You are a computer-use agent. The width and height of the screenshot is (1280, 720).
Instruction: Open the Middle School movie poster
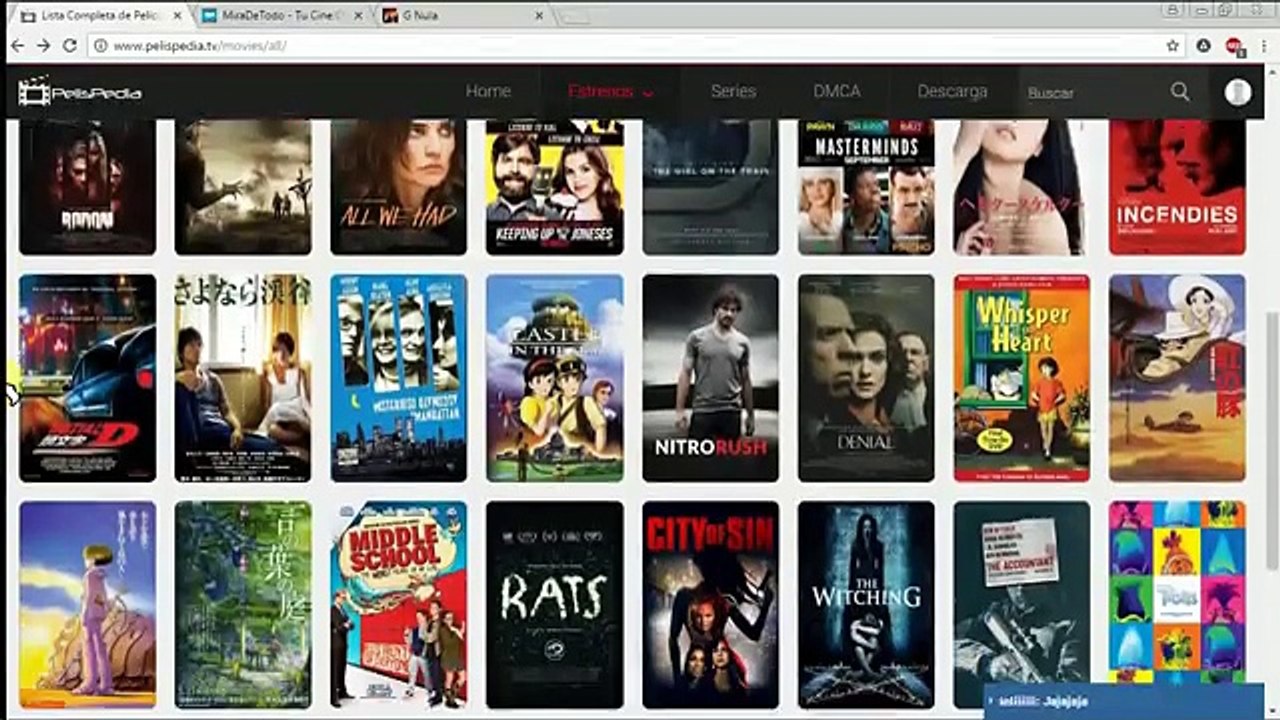point(398,605)
